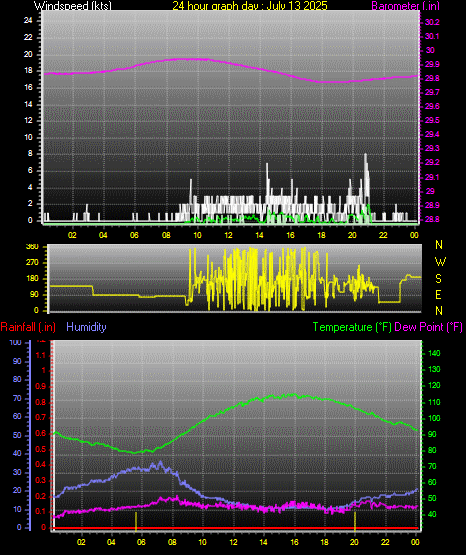Click the 180 value on the wind direction axis
466x555 pixels.
(x=32, y=279)
